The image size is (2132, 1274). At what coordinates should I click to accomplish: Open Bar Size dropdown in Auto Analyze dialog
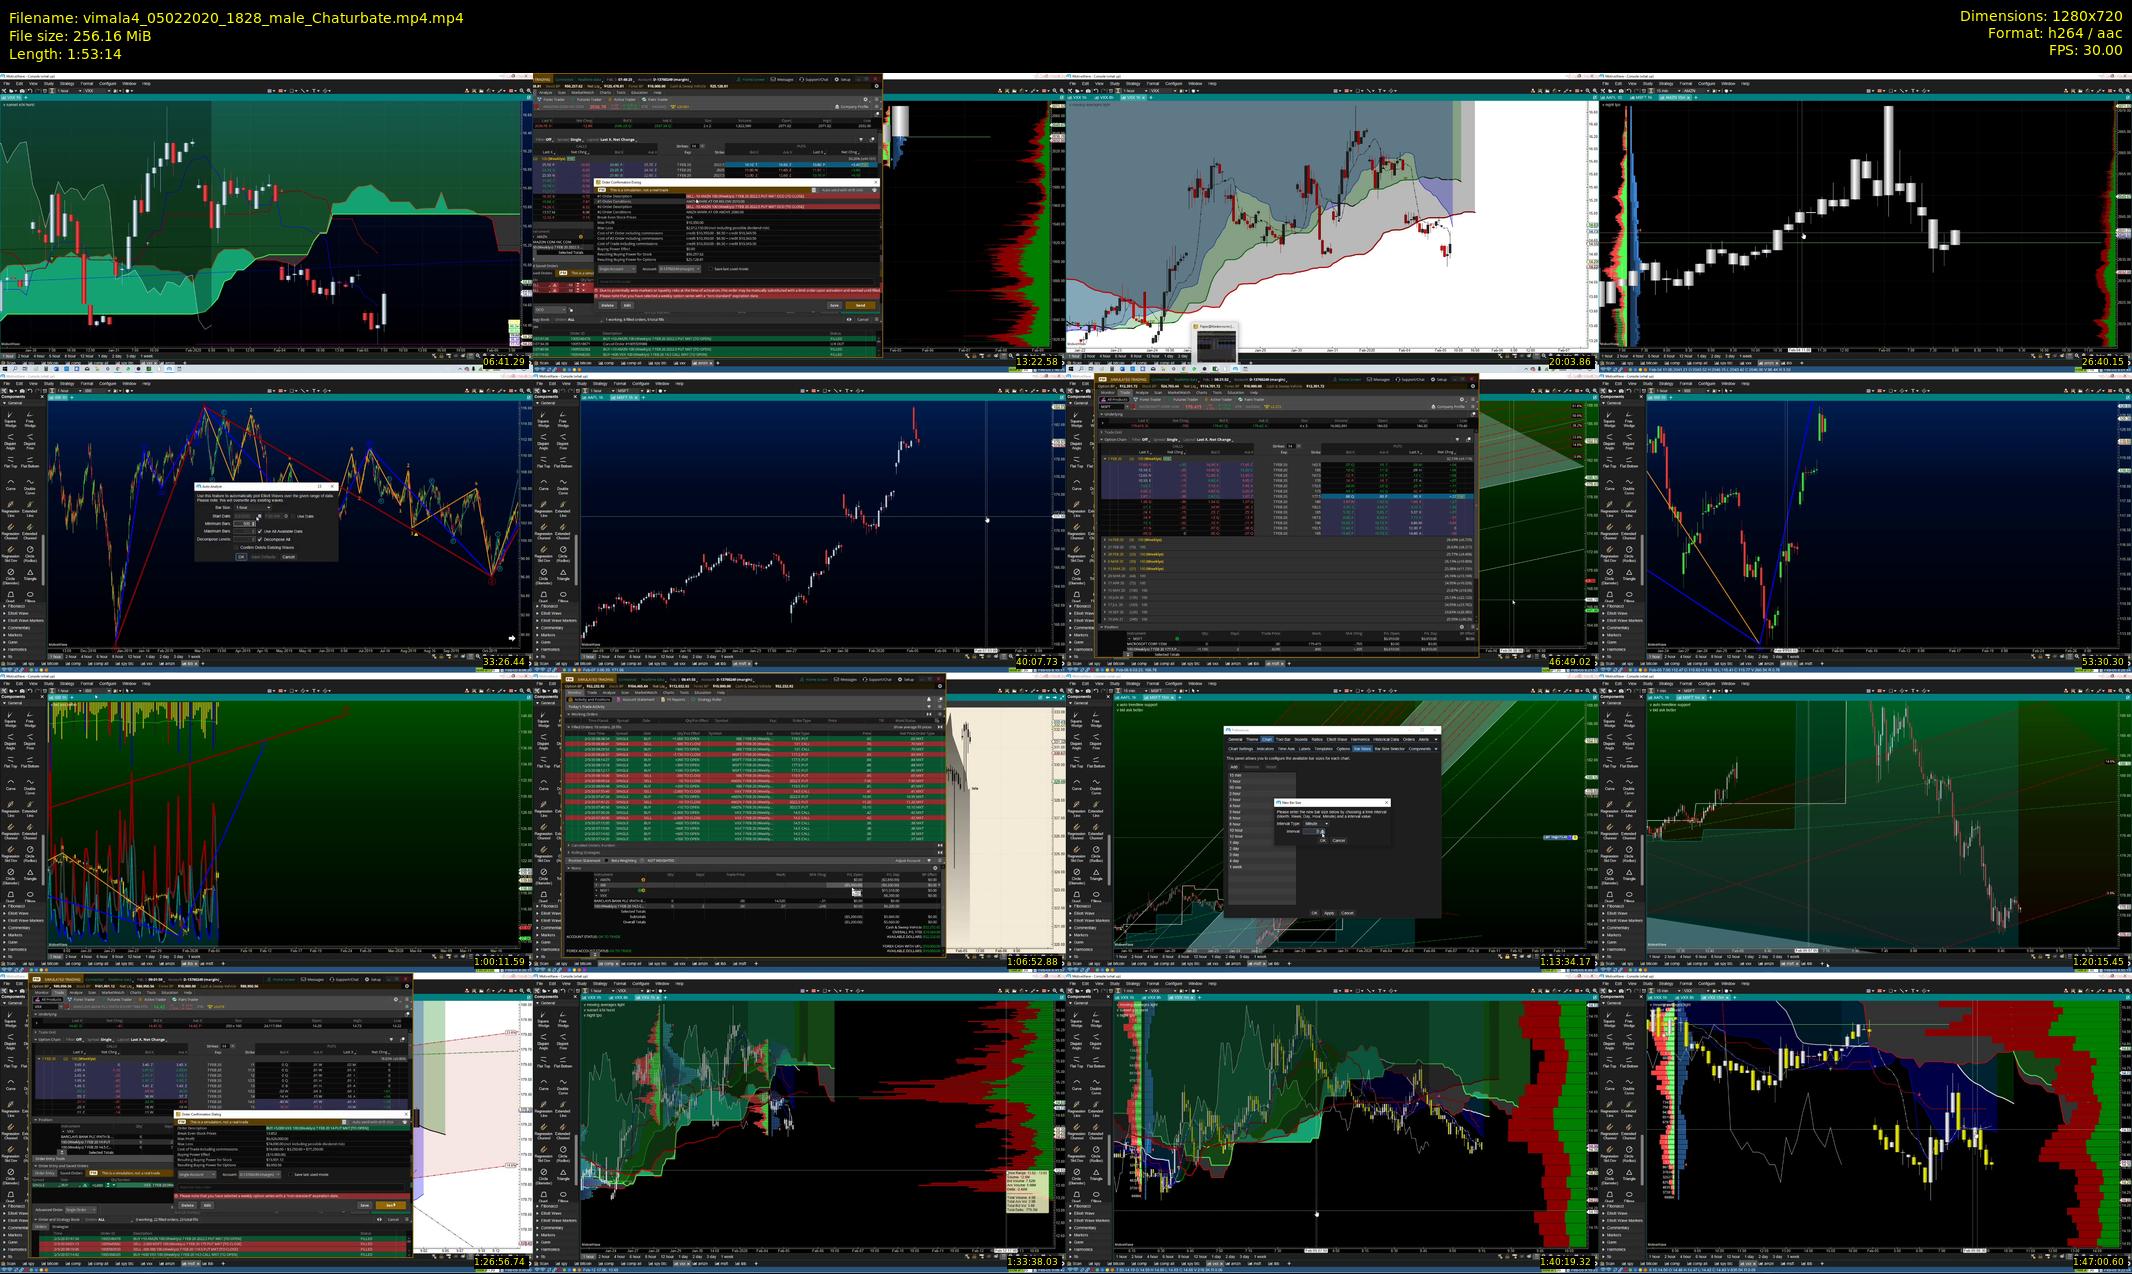[253, 507]
